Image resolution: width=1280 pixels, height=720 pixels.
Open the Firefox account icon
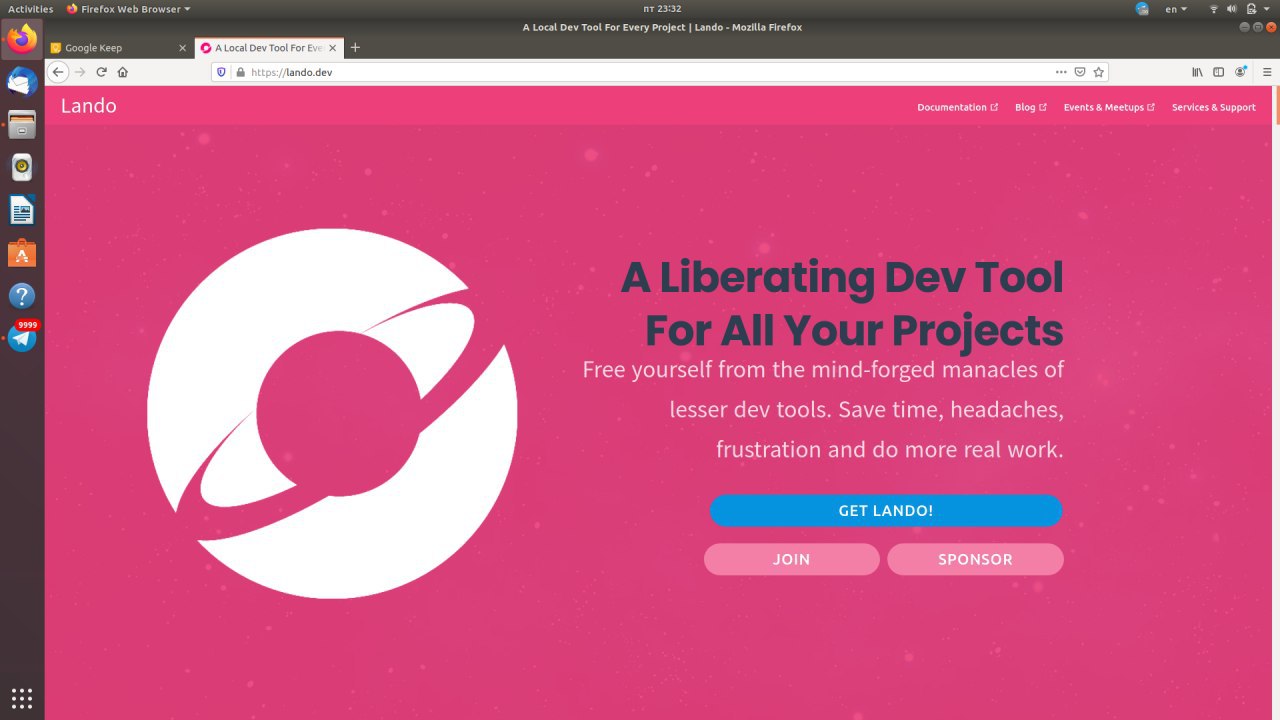pos(1241,72)
